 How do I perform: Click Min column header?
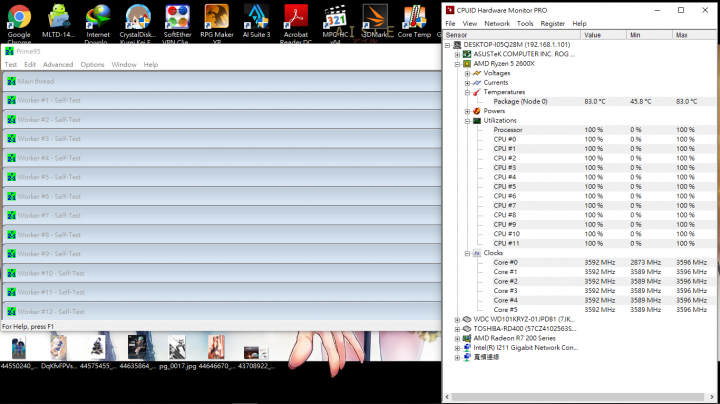pos(649,35)
